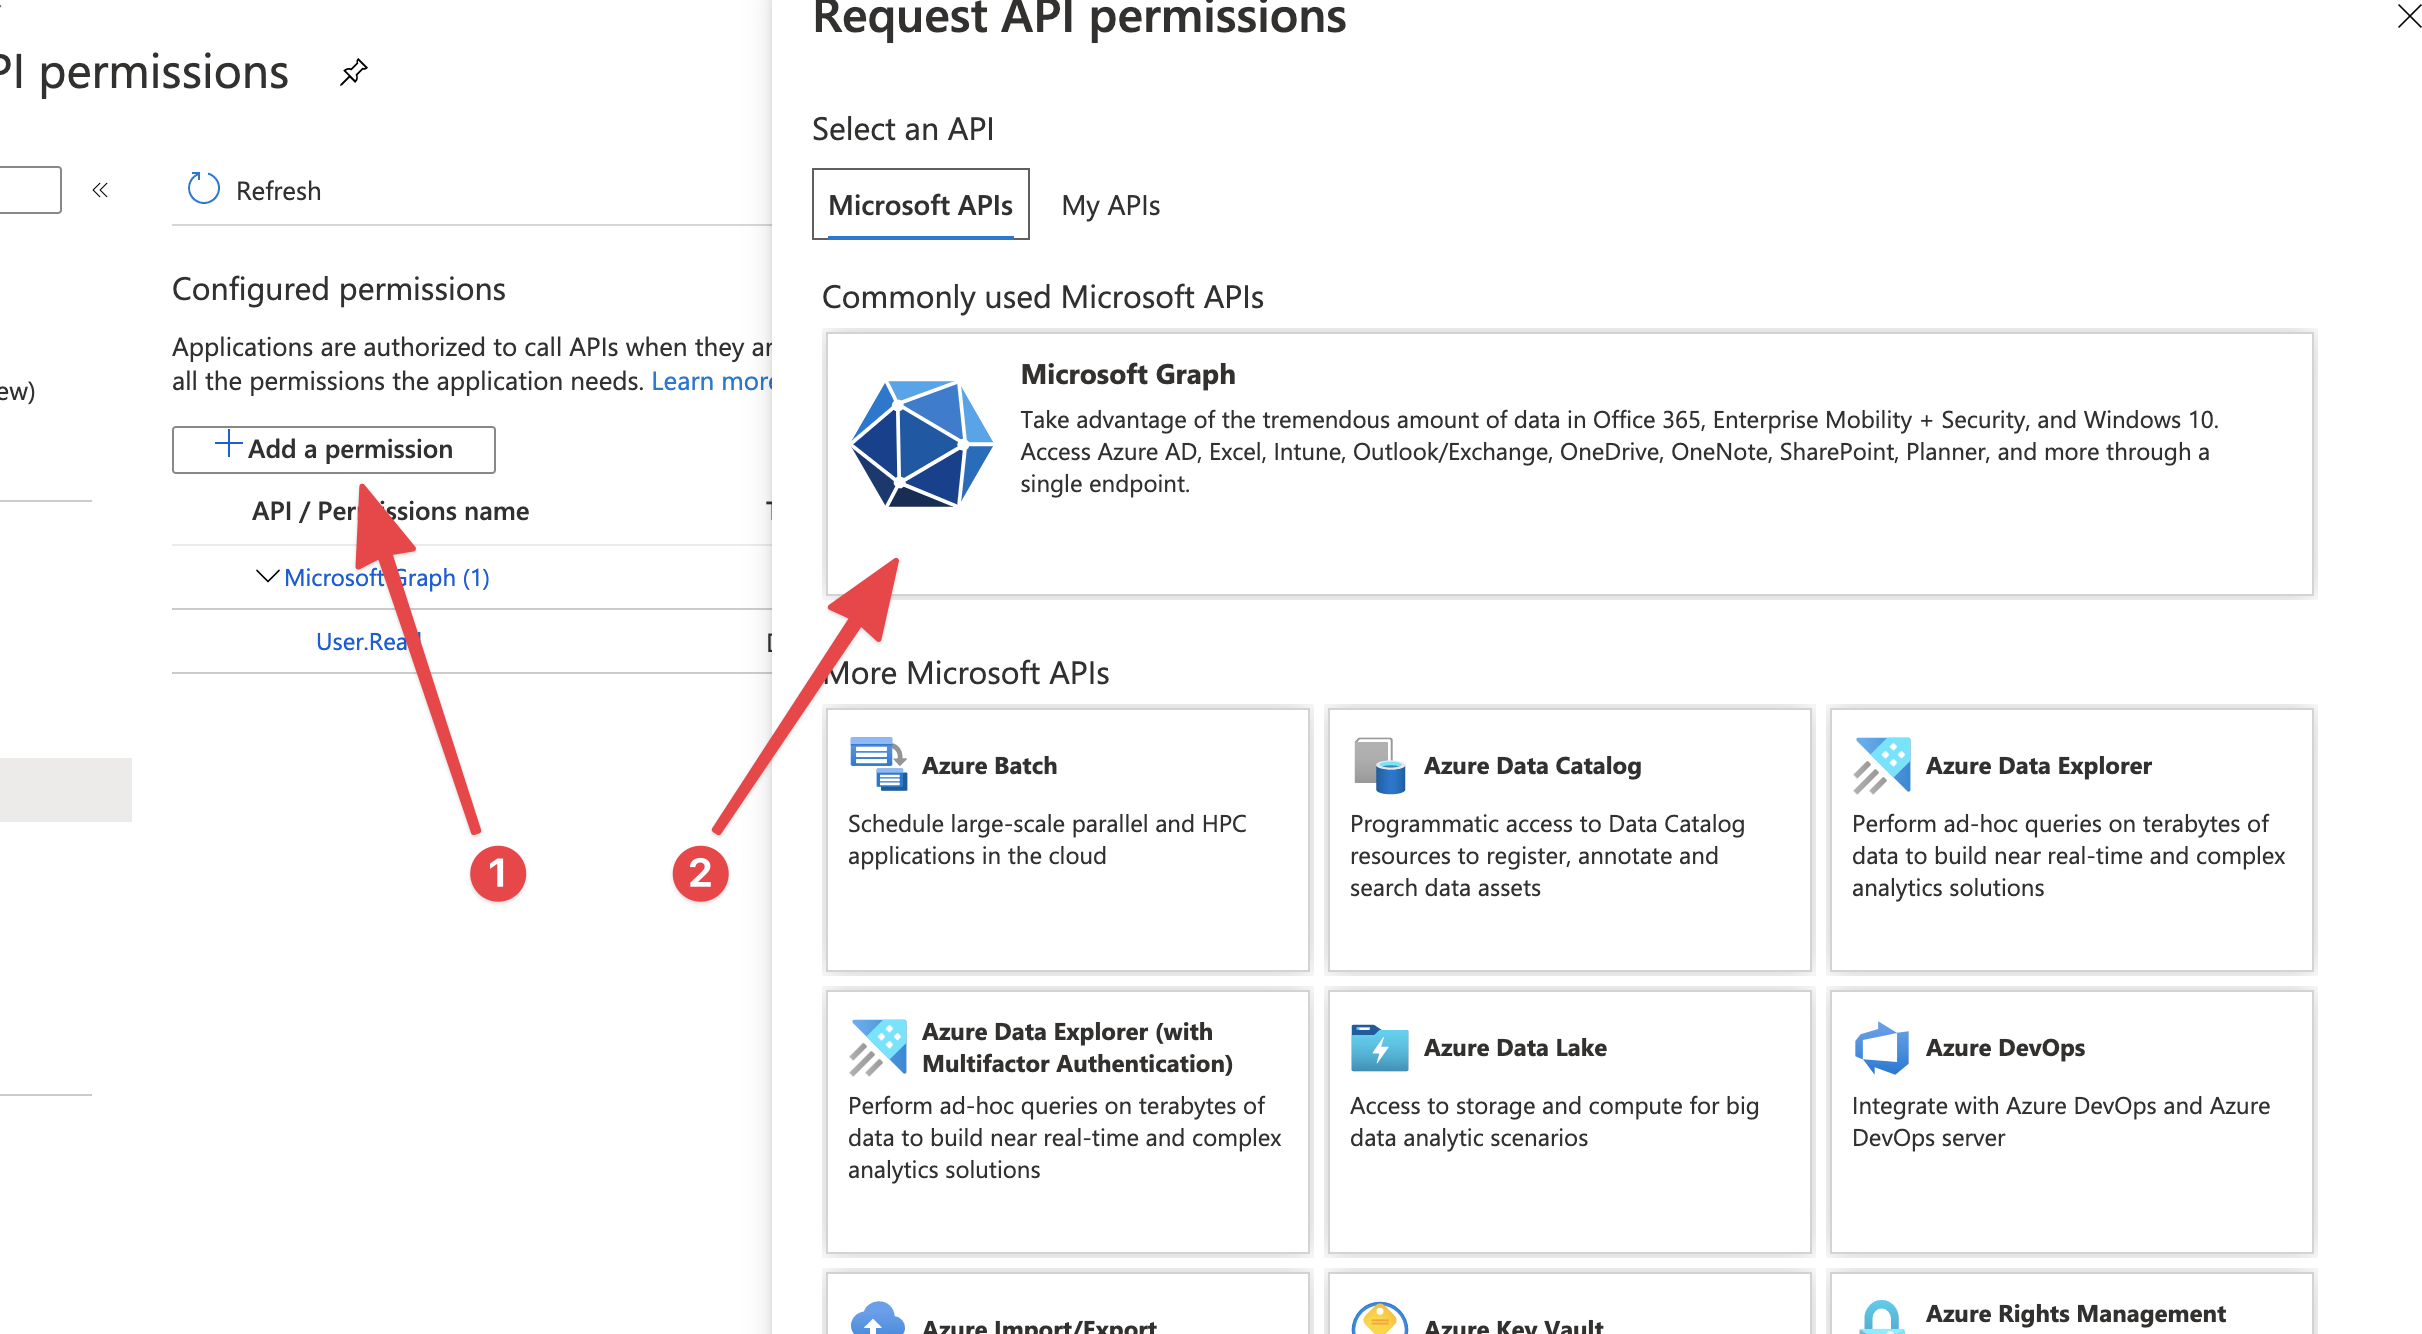Viewport: 2422px width, 1334px height.
Task: Collapse the Microsoft Graph (1) permission group
Action: coord(266,577)
